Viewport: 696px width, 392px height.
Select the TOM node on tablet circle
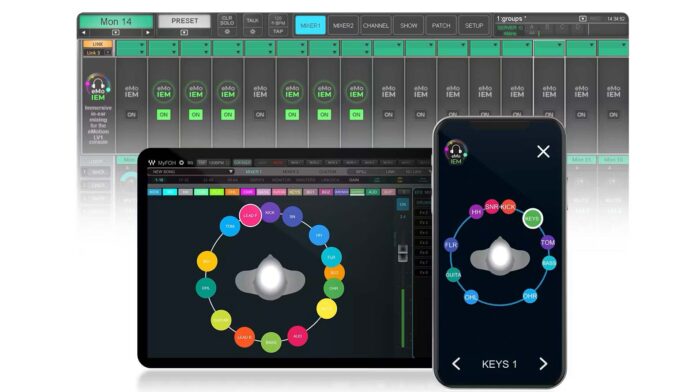[230, 226]
